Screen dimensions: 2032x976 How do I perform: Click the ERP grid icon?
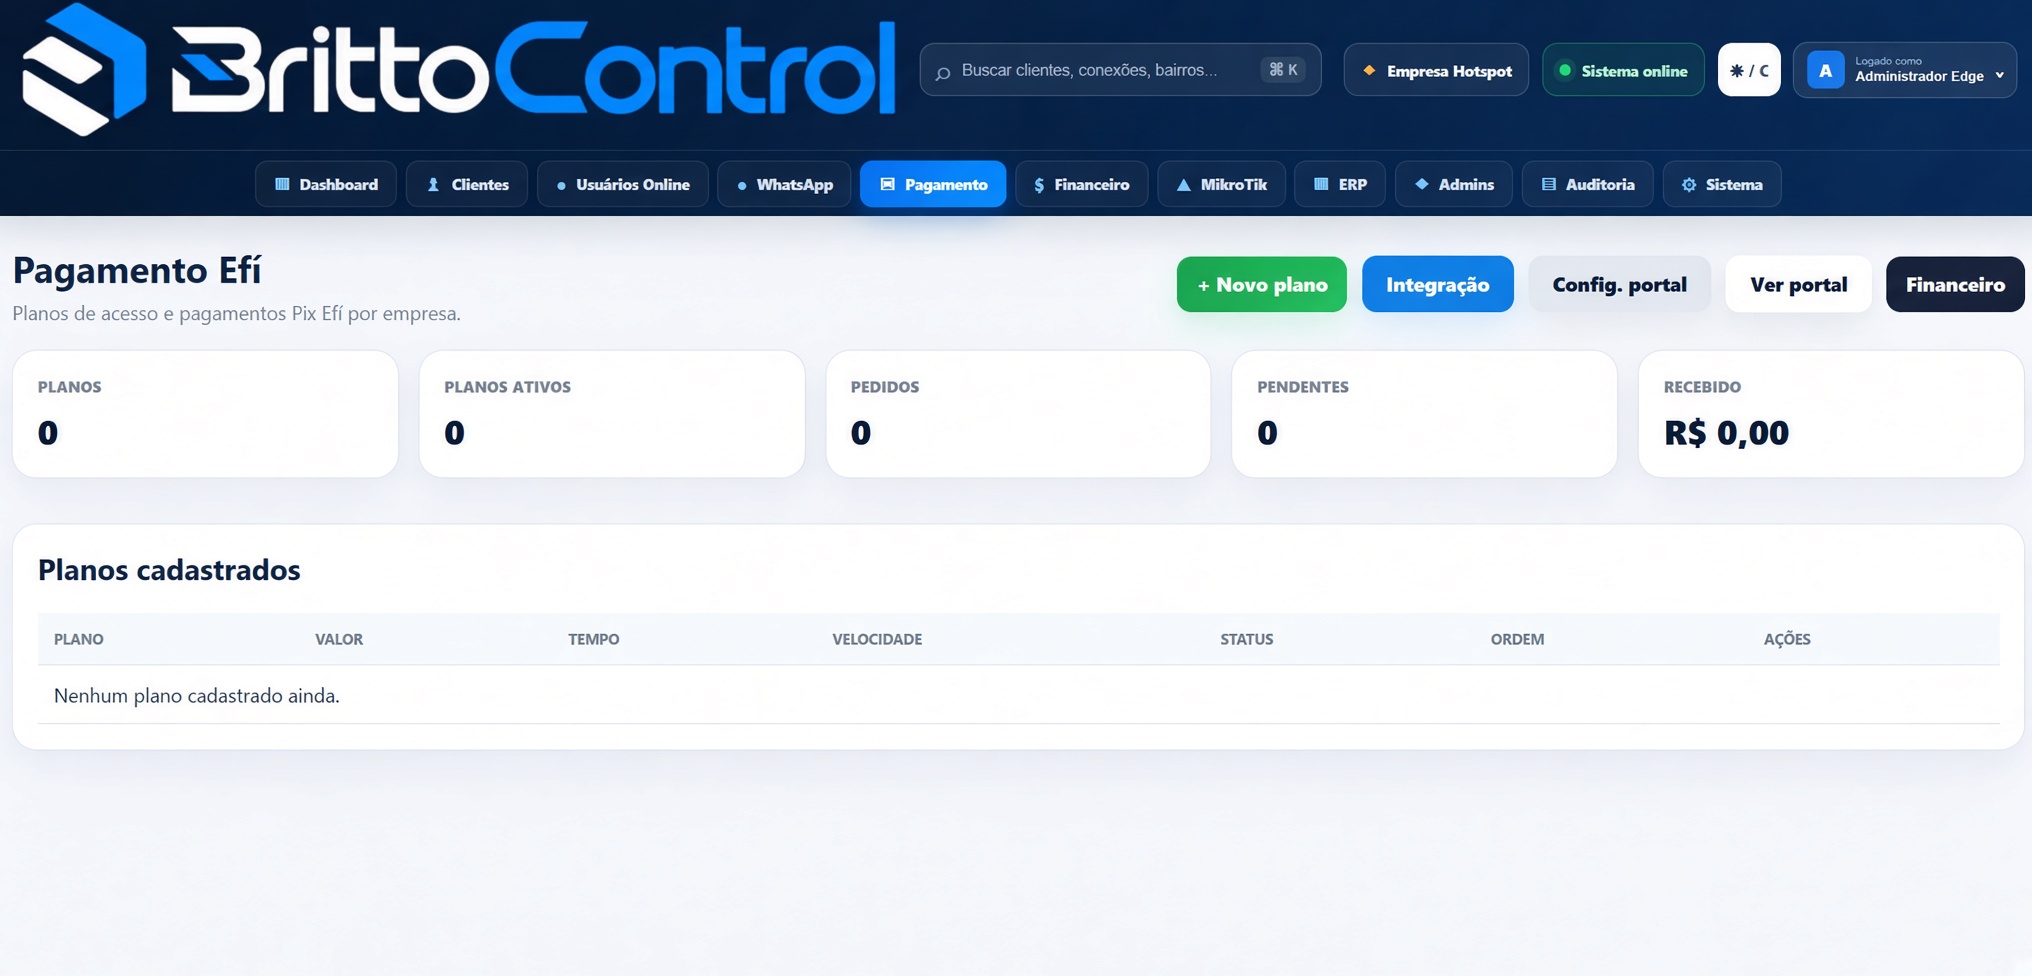(1321, 184)
